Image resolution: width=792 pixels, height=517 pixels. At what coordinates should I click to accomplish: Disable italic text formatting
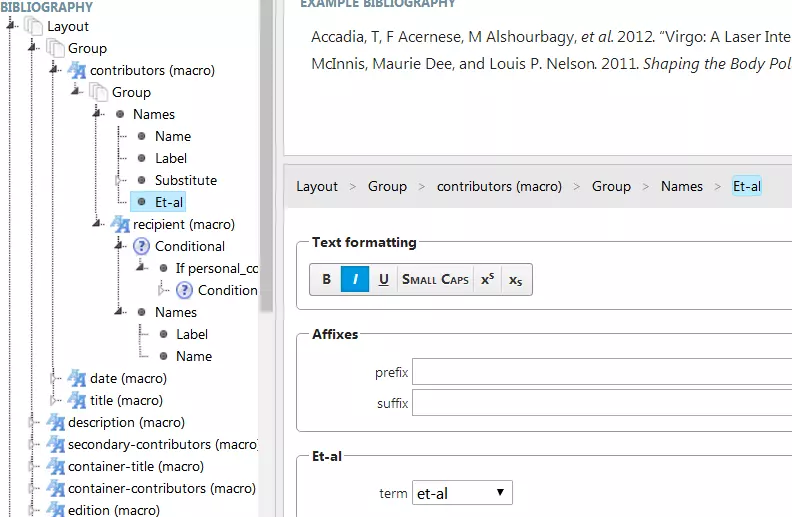coord(355,280)
